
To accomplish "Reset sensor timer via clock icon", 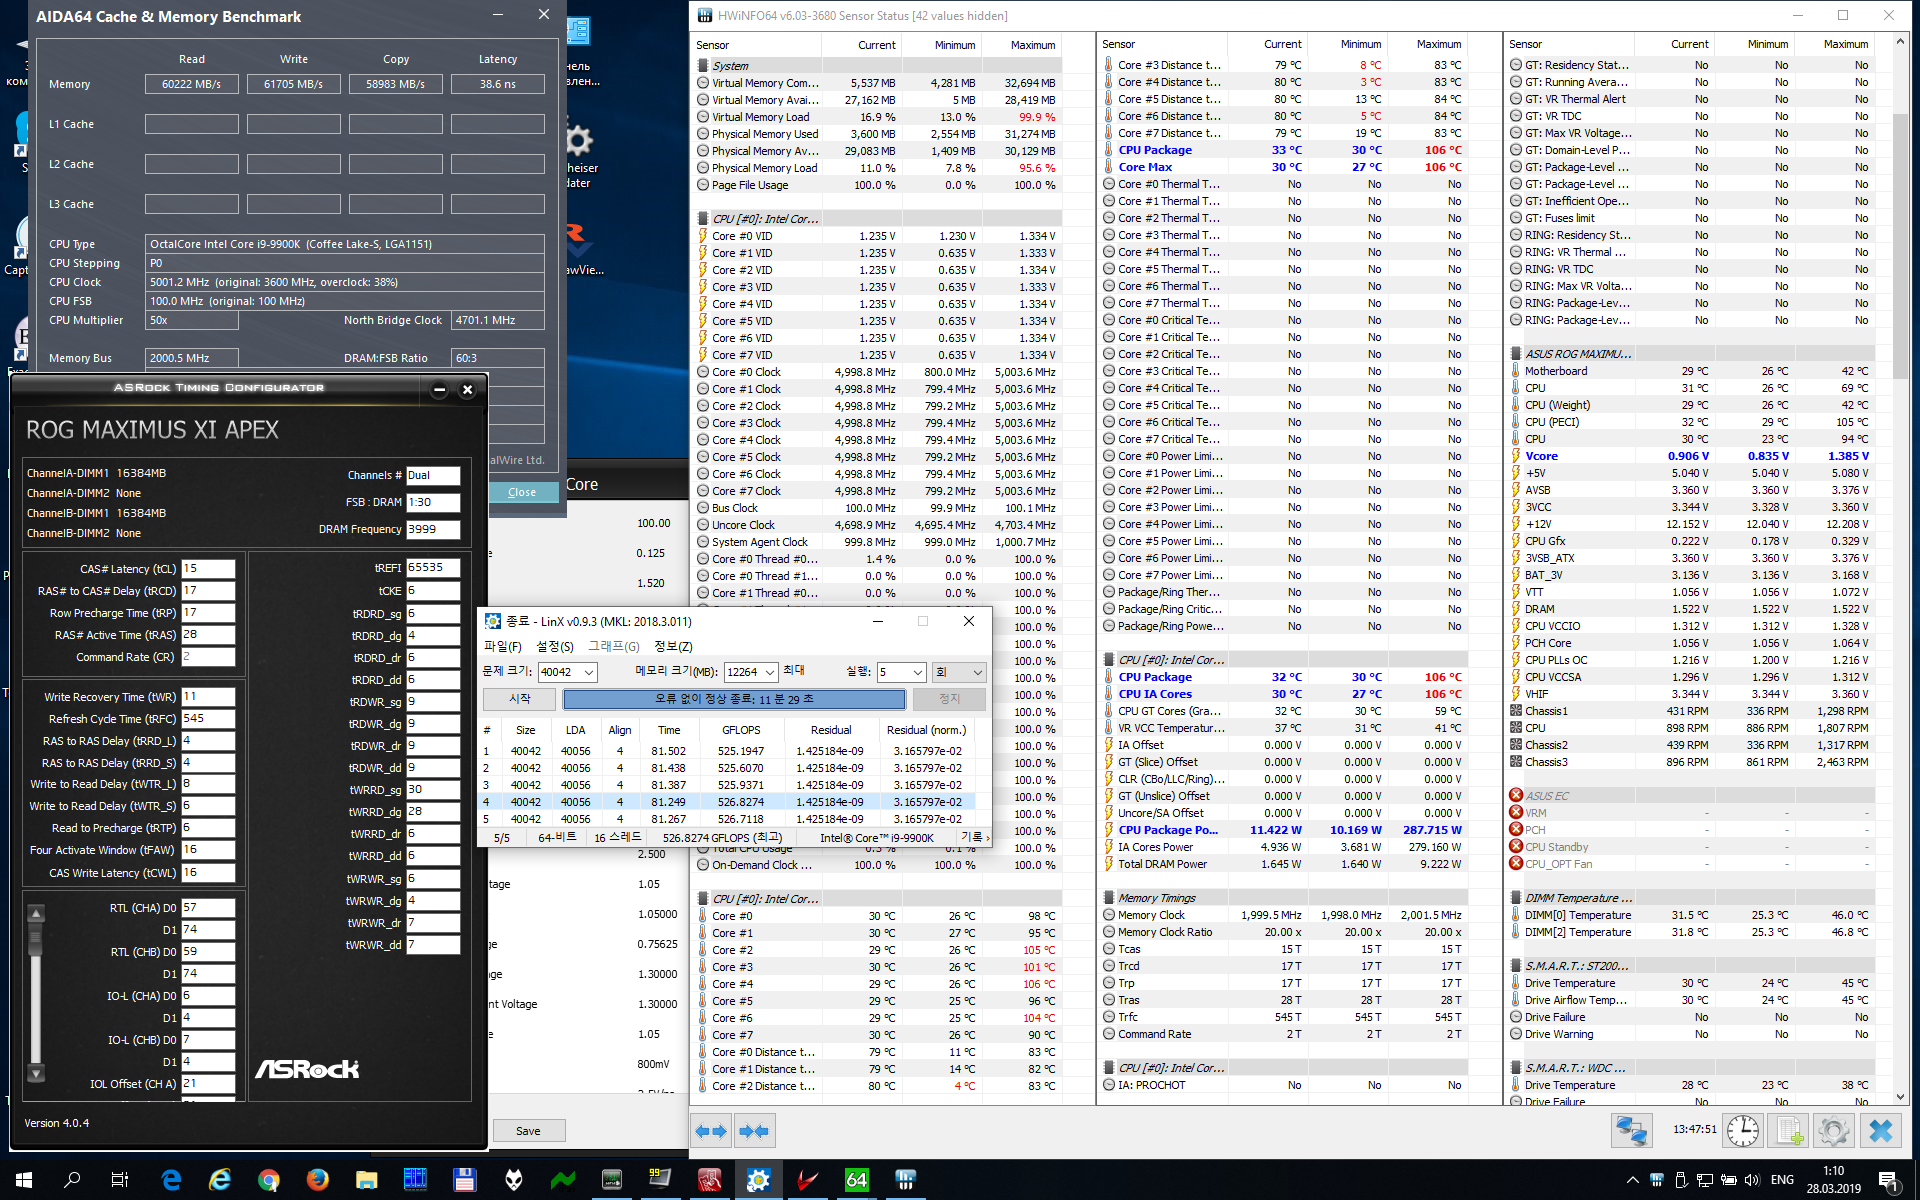I will pyautogui.click(x=1743, y=1131).
